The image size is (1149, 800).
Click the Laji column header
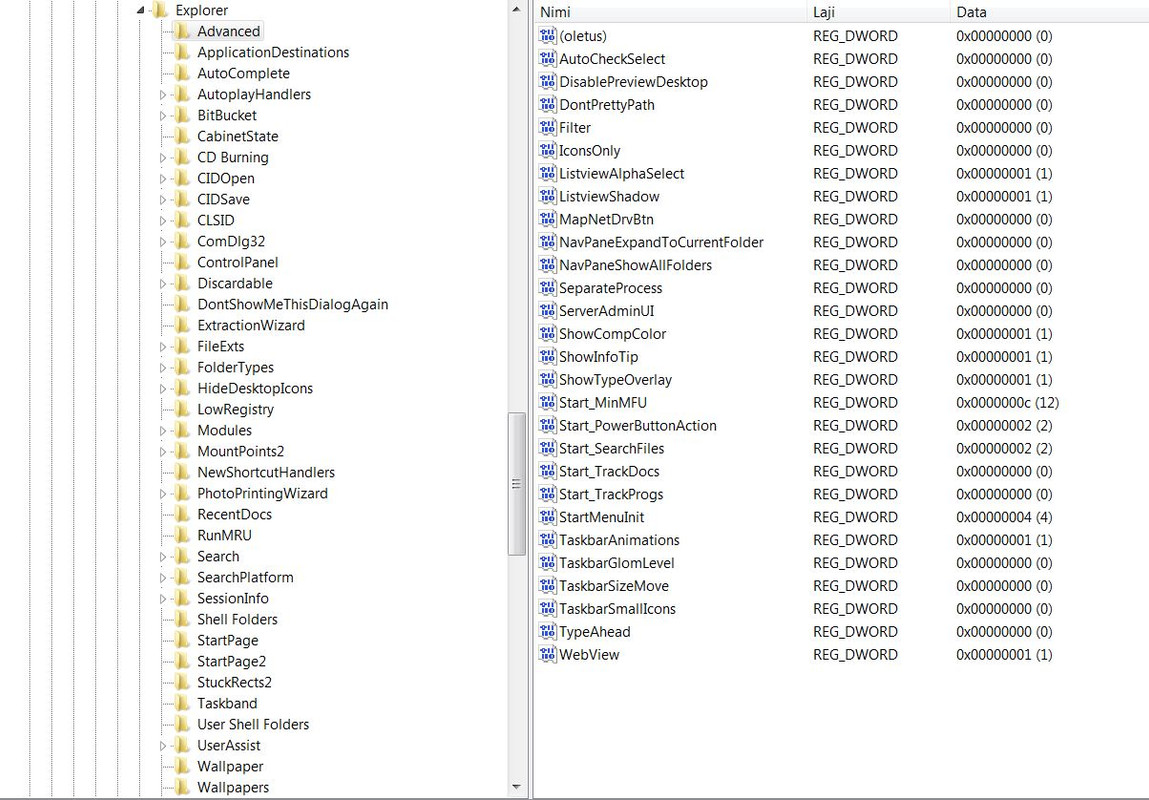tap(878, 12)
